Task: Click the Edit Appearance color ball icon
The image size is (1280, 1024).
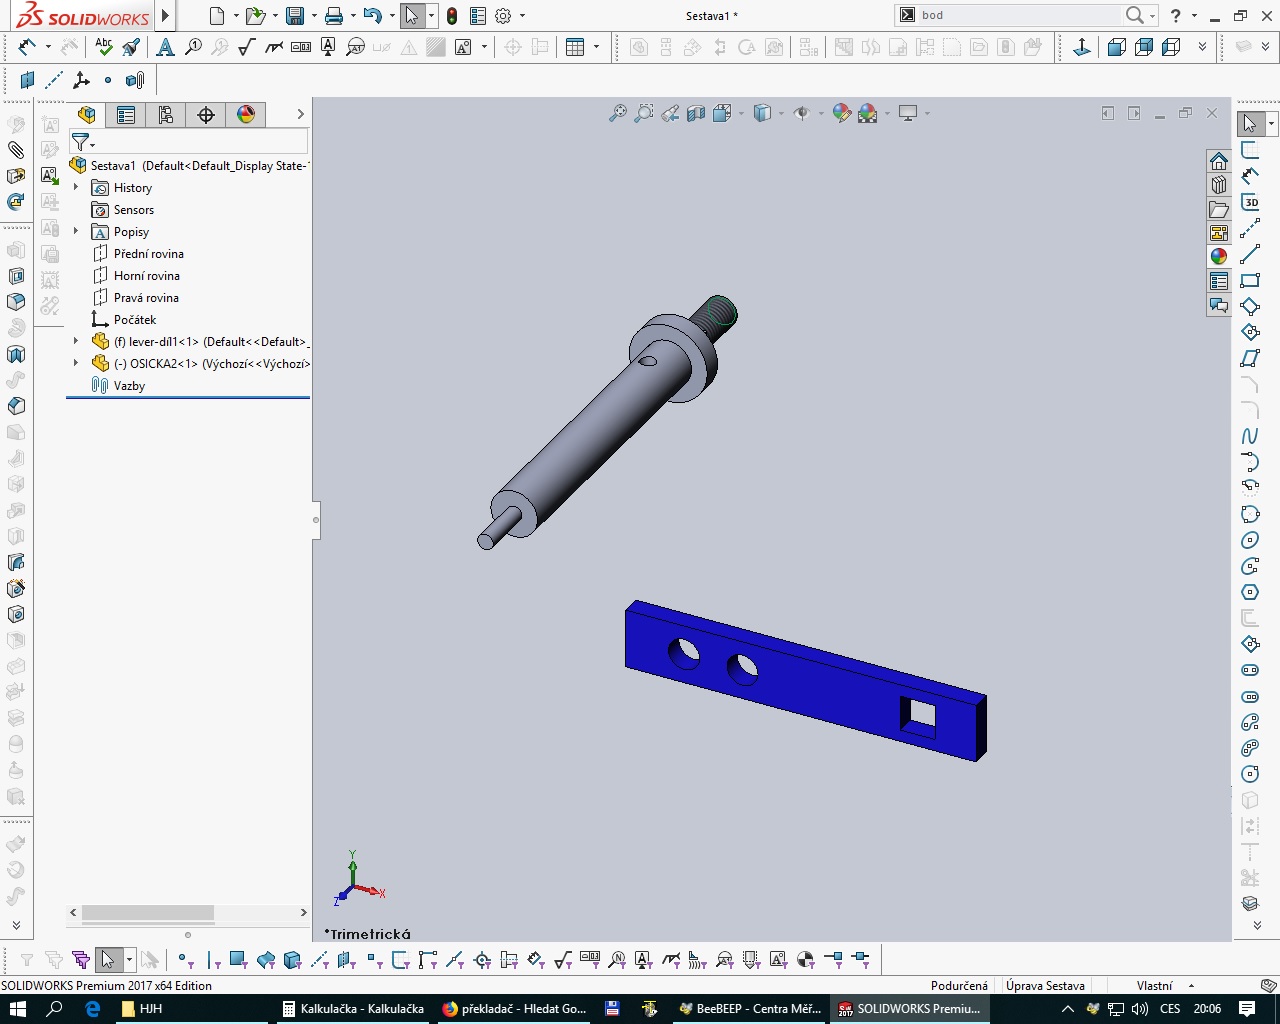Action: click(x=842, y=113)
